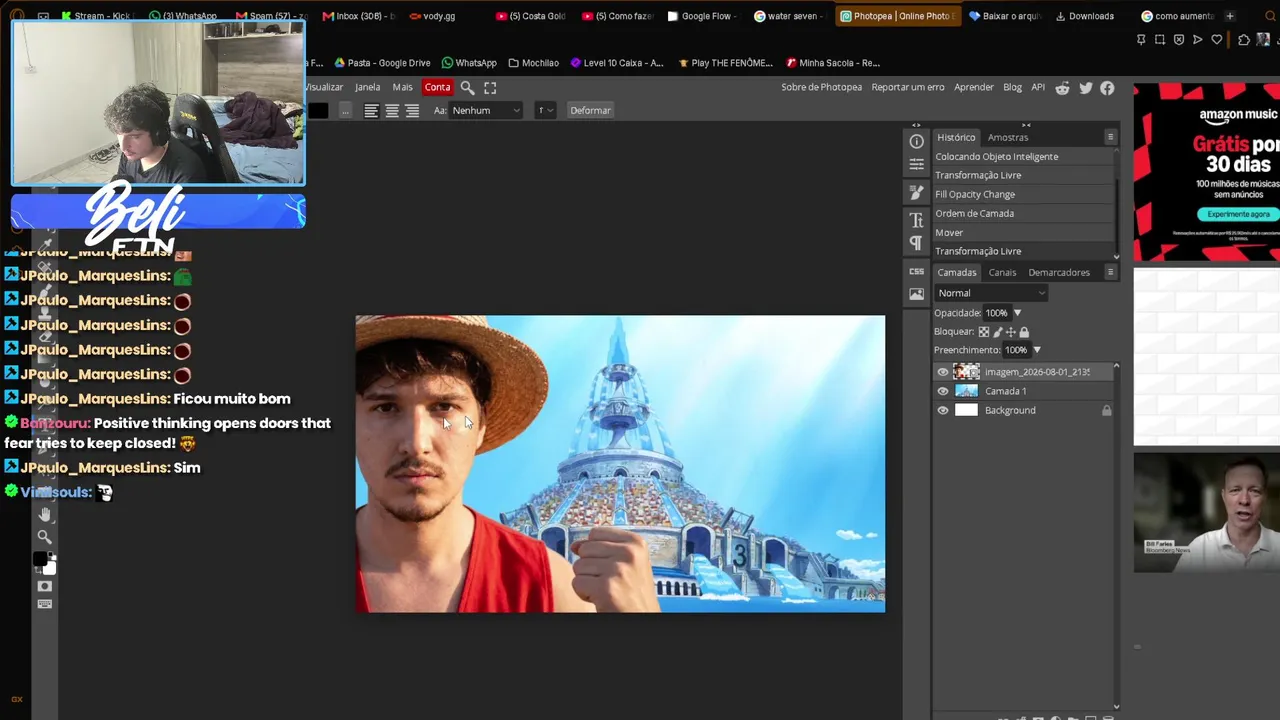Click the foreground/background color swatches in toolbar
This screenshot has width=1280, height=720.
pos(44,562)
